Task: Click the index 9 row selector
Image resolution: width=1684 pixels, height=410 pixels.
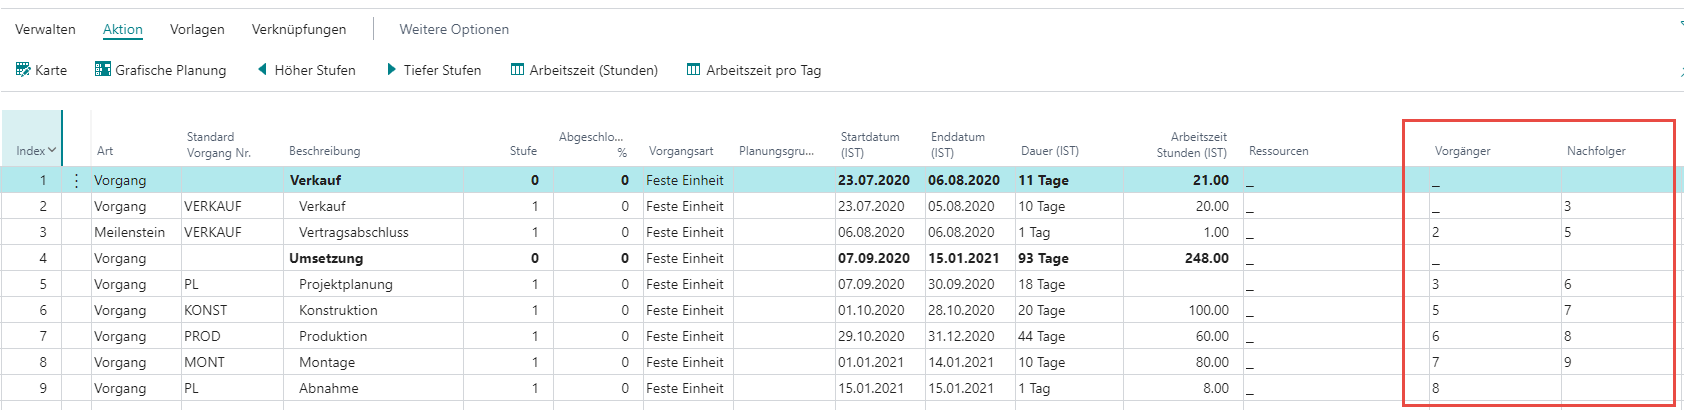Action: tap(43, 389)
